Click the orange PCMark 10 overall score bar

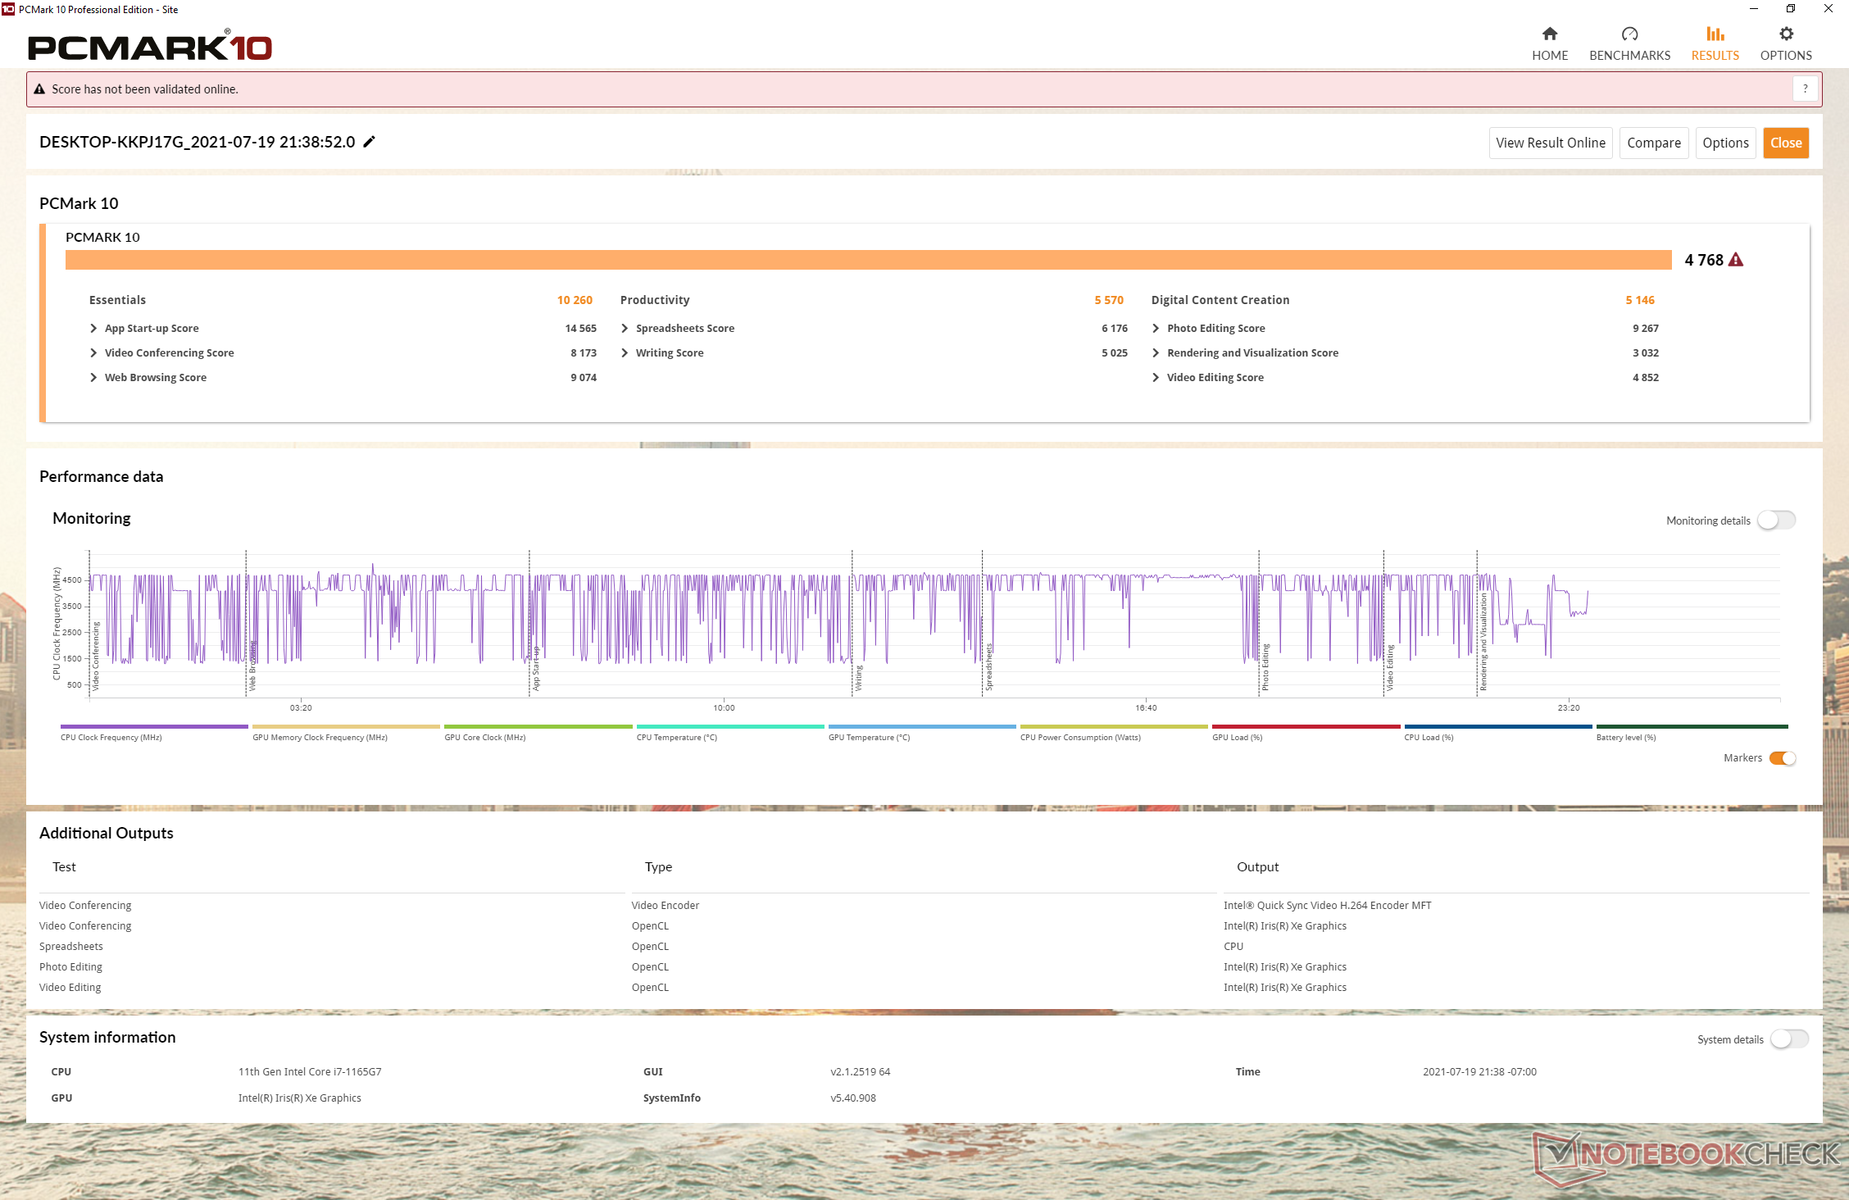coord(868,260)
